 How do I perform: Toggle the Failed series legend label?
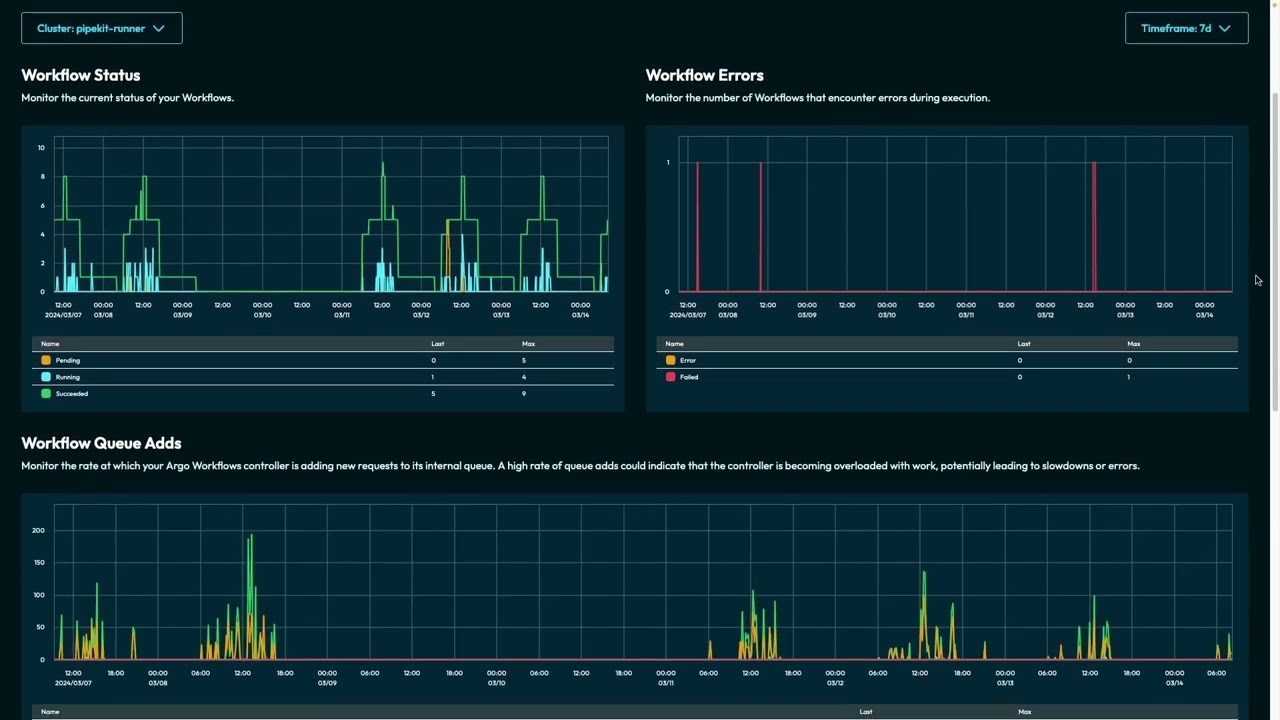689,377
